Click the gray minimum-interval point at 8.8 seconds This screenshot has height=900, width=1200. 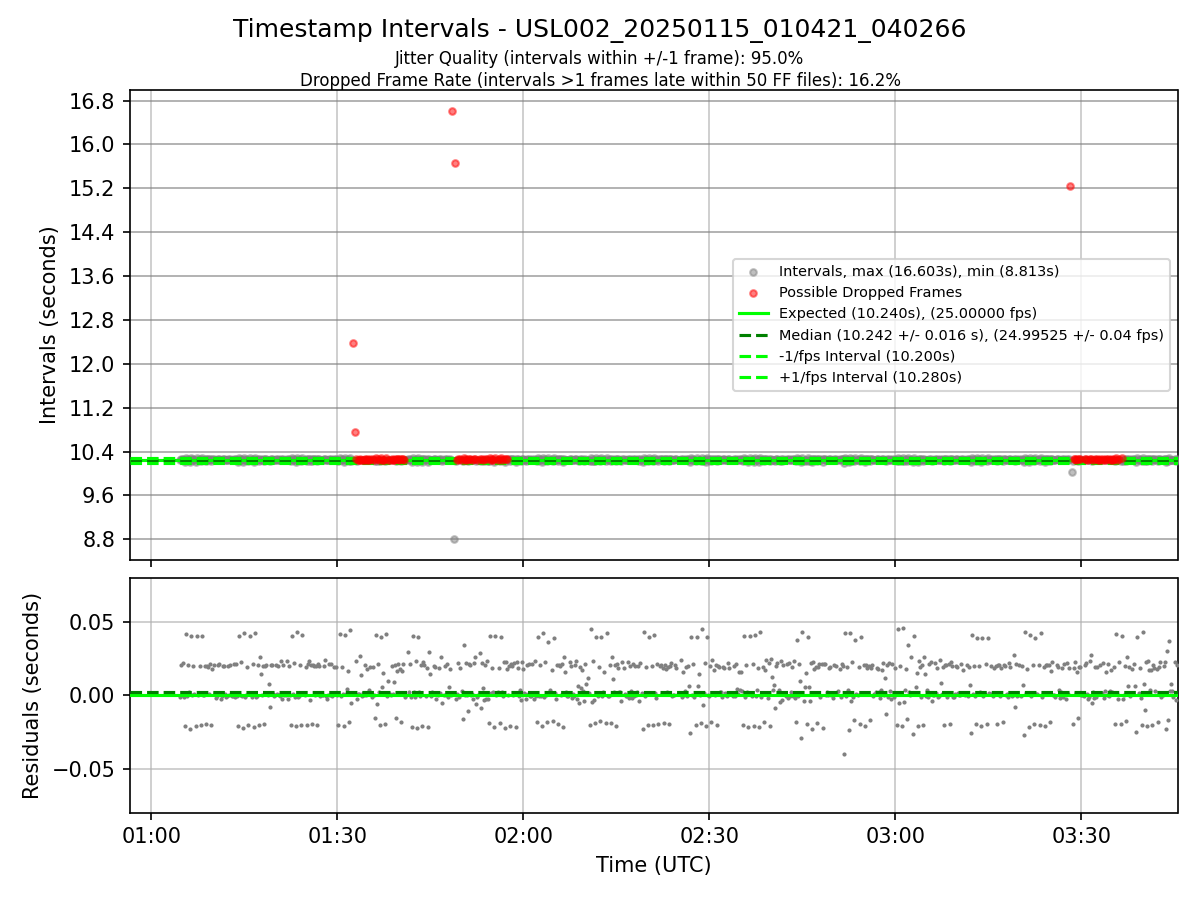pyautogui.click(x=454, y=539)
